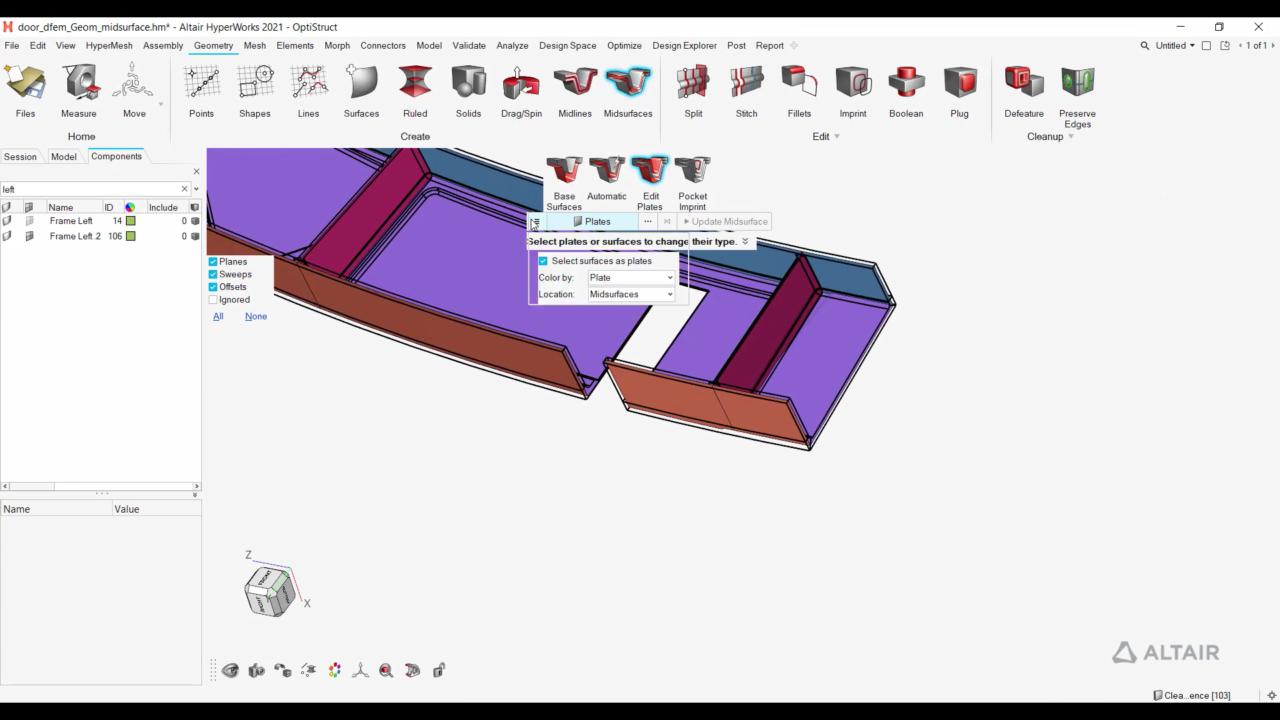Activate the Drag/Spin tool

pos(521,91)
